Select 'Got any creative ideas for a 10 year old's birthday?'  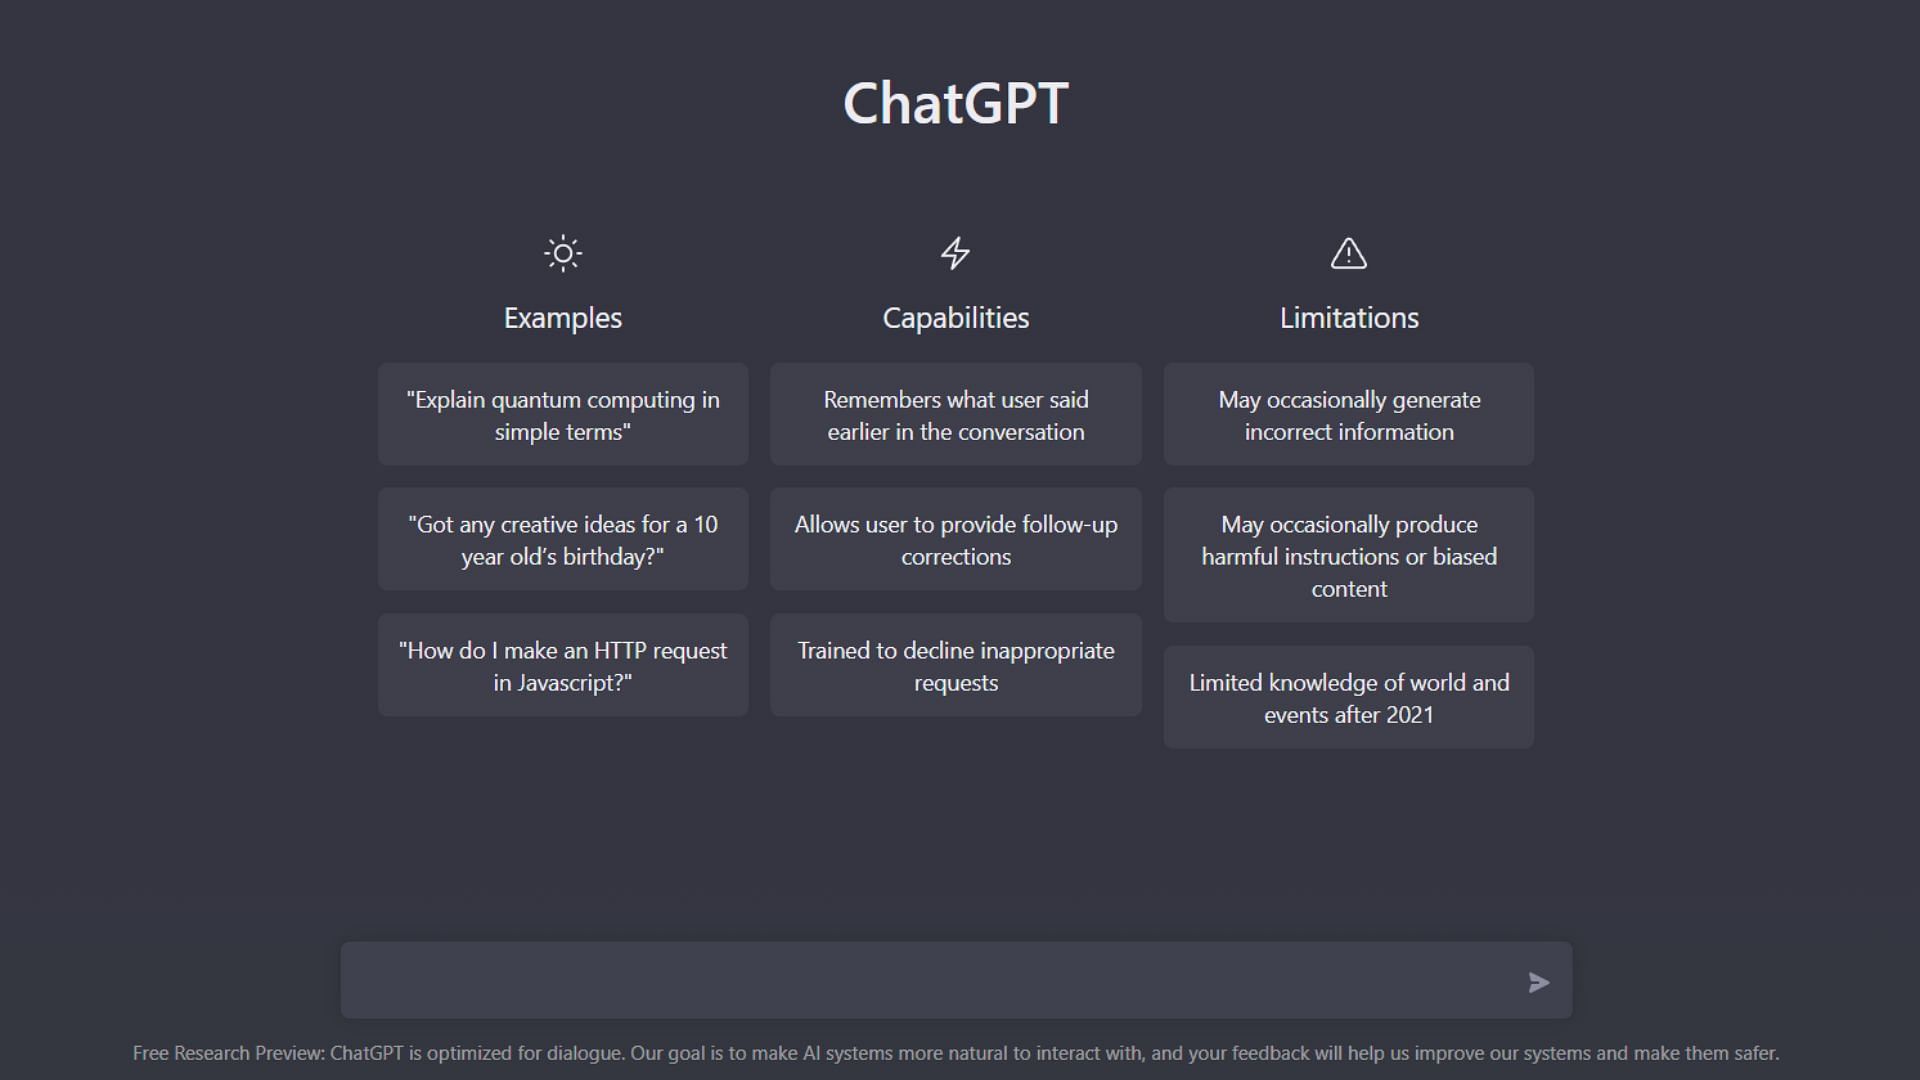click(x=563, y=539)
